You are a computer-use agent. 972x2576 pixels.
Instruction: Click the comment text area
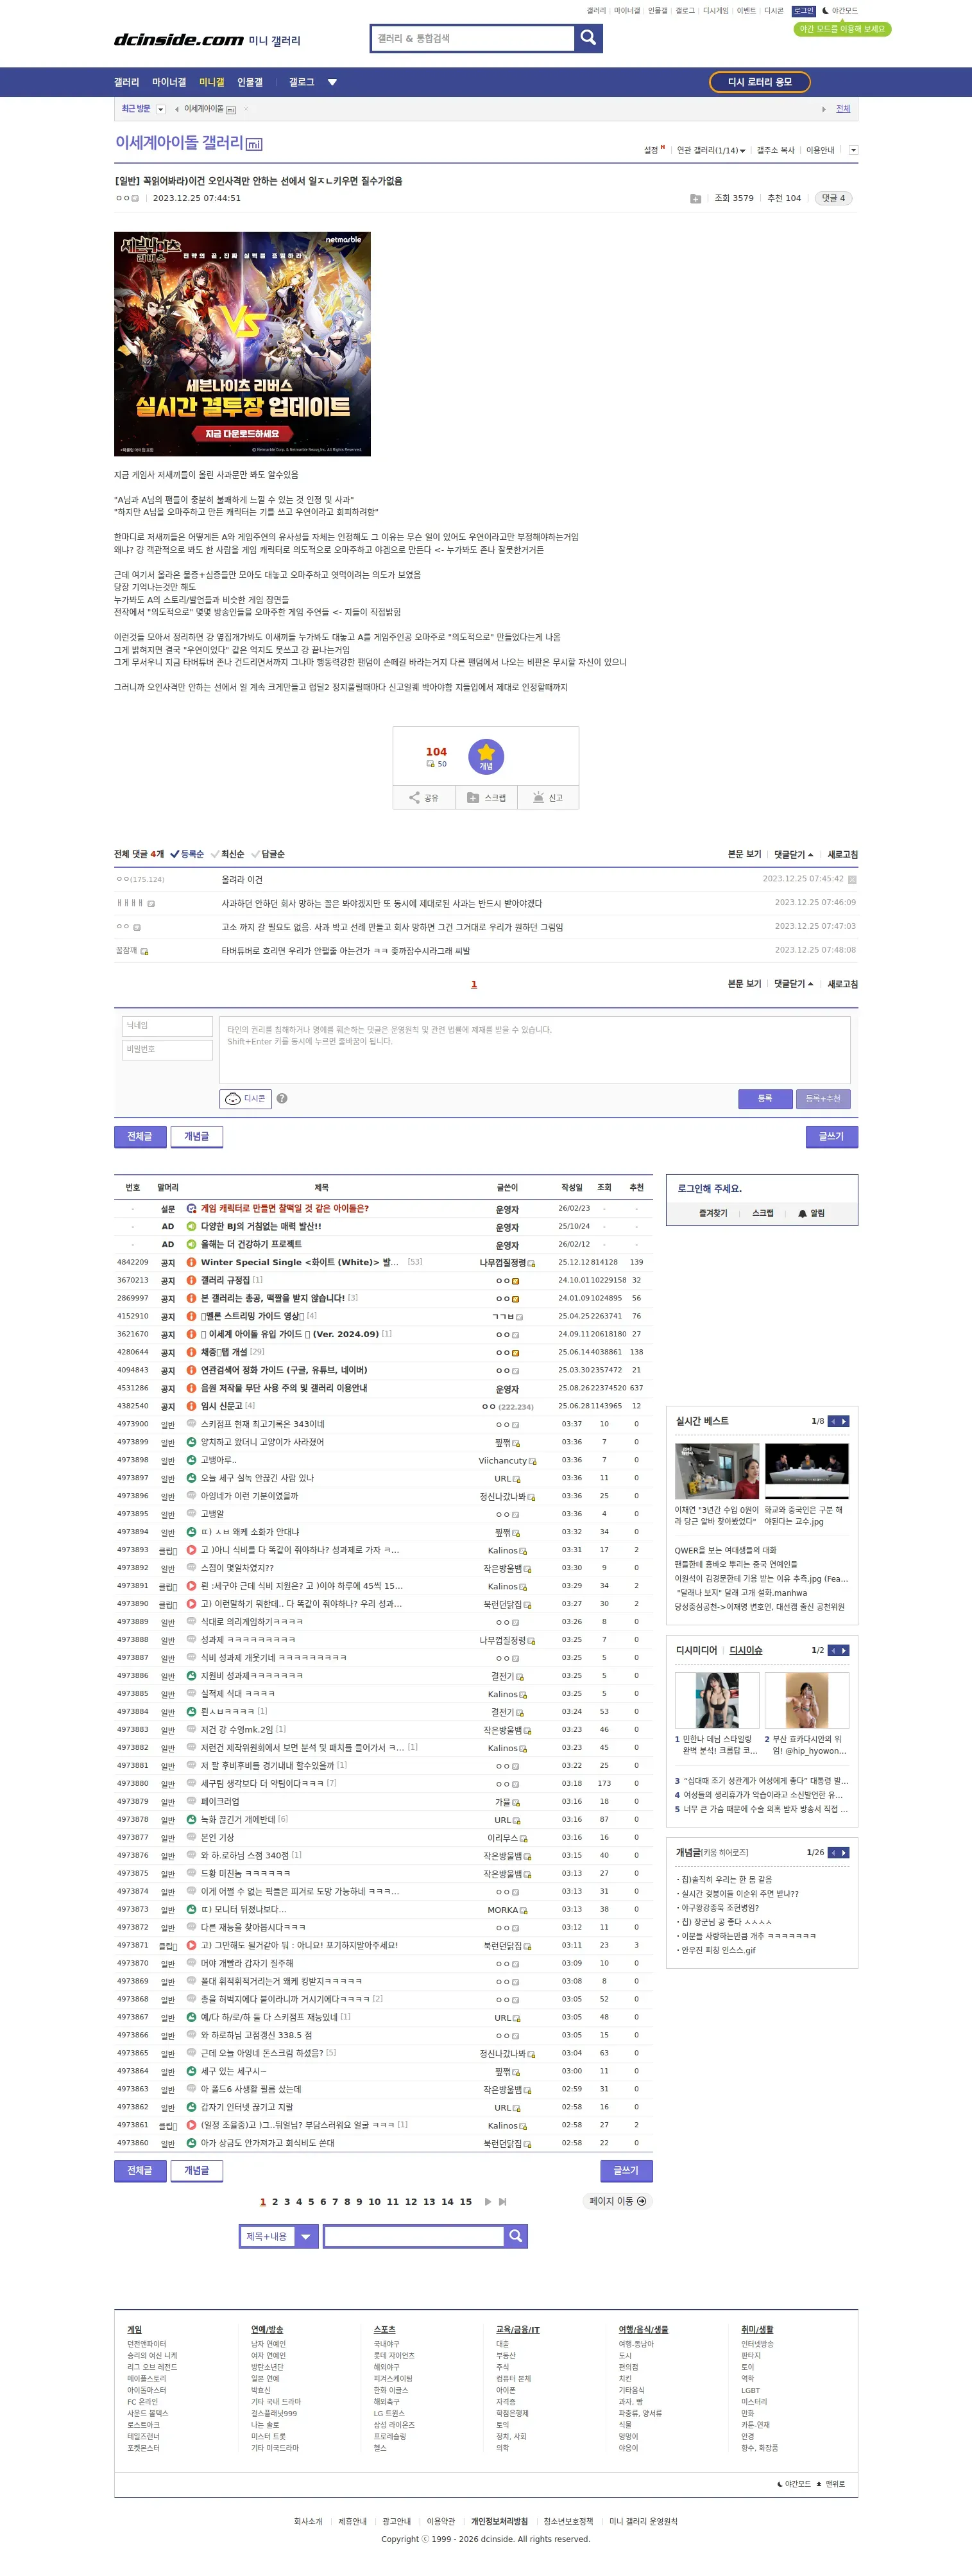click(534, 1050)
